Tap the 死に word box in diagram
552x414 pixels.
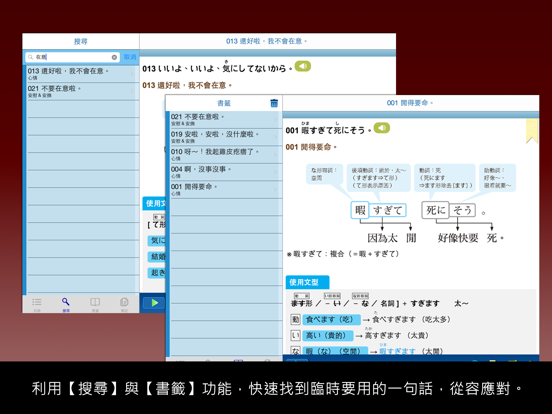(x=436, y=210)
